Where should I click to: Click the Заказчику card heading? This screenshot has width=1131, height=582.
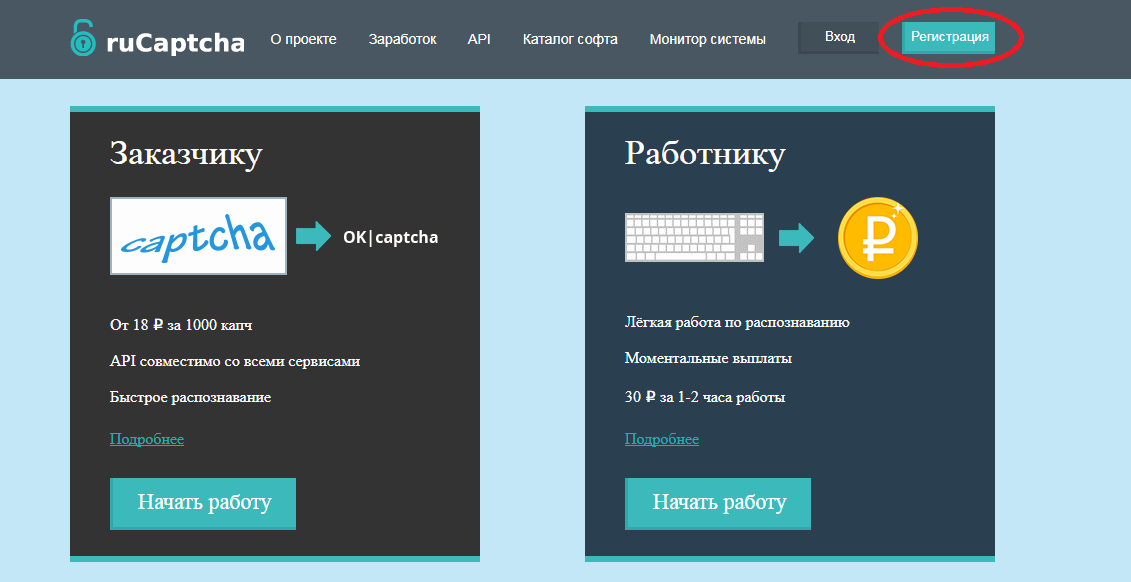(x=186, y=154)
